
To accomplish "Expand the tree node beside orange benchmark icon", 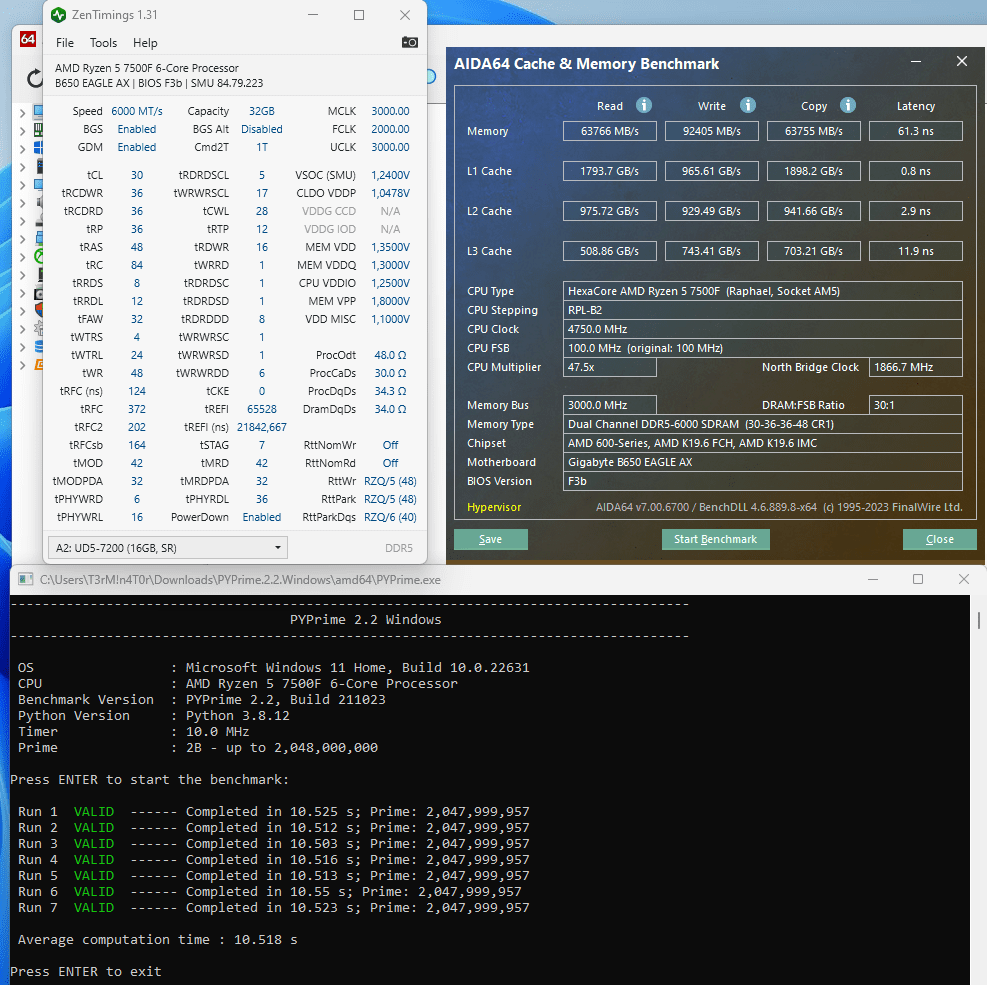I will tap(23, 365).
